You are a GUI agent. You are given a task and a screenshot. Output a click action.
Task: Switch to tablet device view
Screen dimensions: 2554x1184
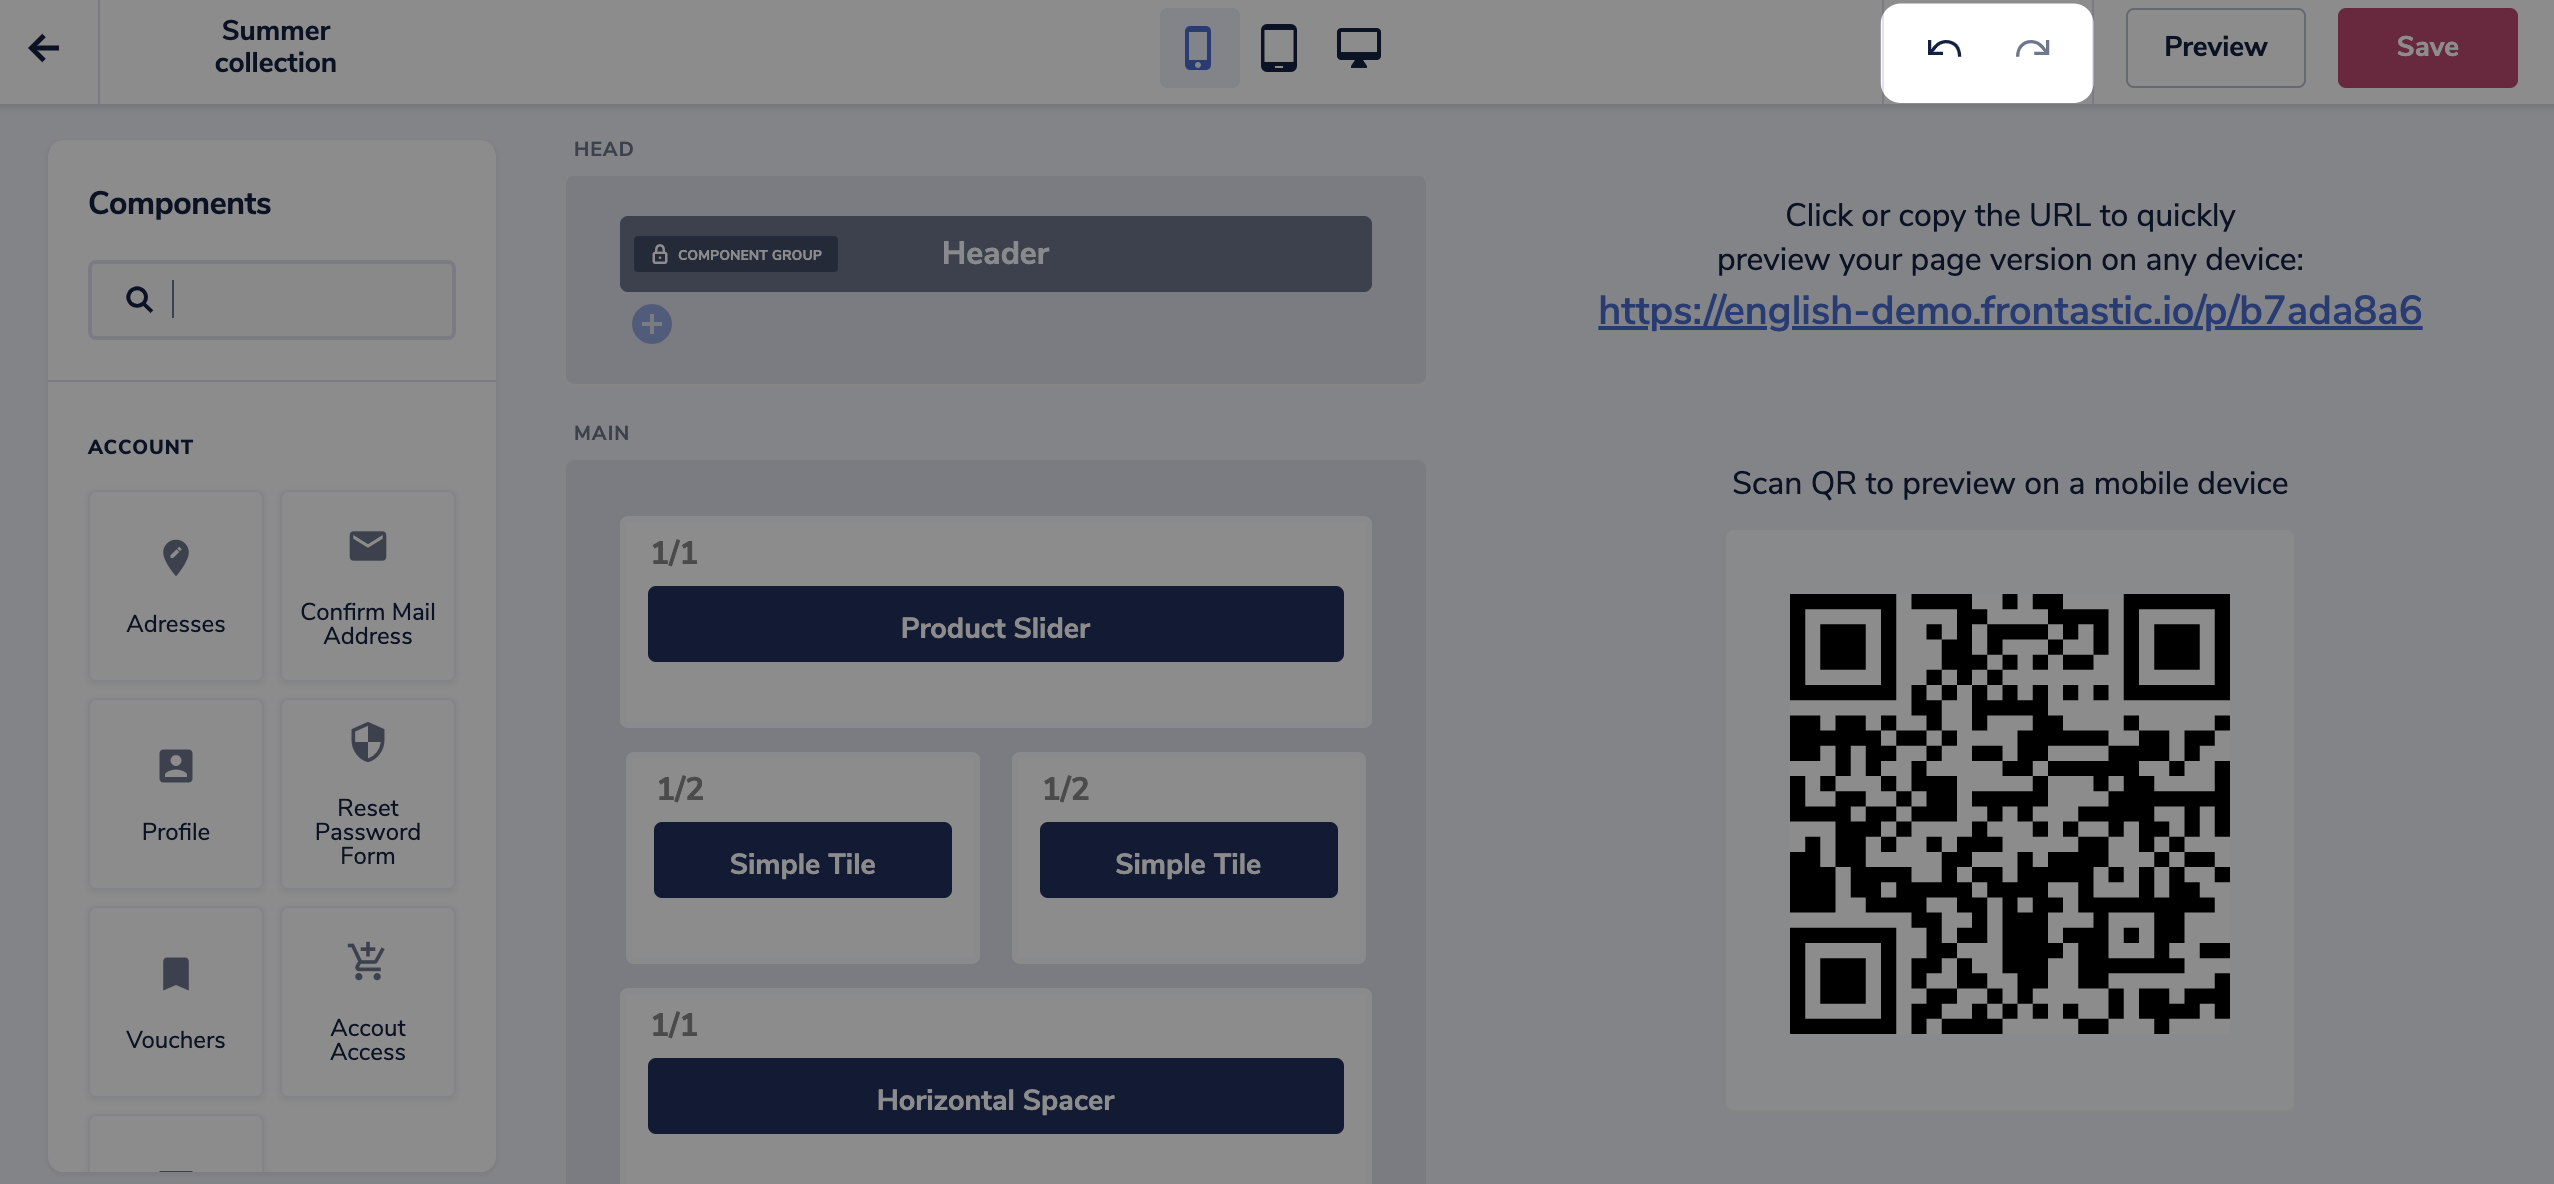pos(1278,47)
